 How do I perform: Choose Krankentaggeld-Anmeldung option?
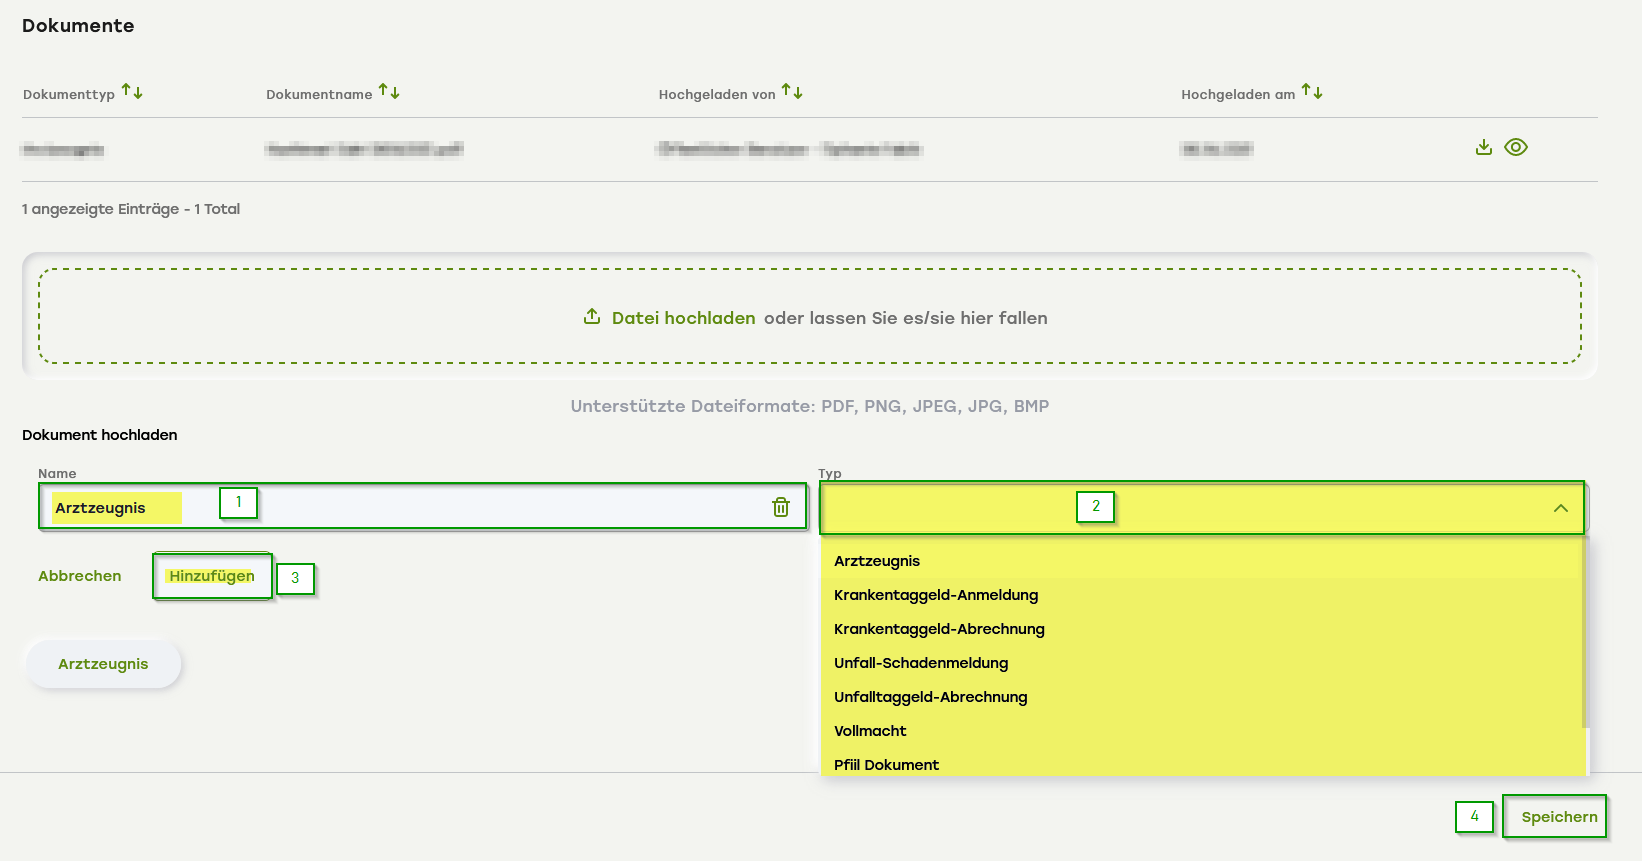936,595
